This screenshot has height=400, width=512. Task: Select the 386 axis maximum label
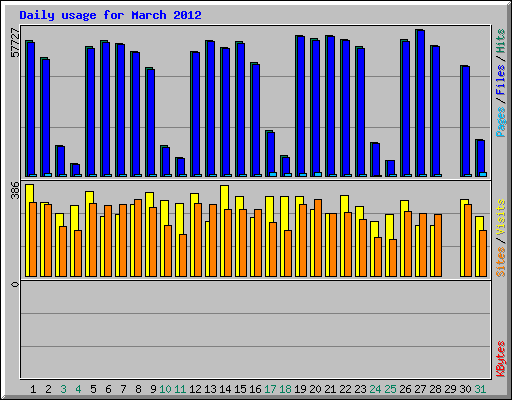pyautogui.click(x=15, y=190)
